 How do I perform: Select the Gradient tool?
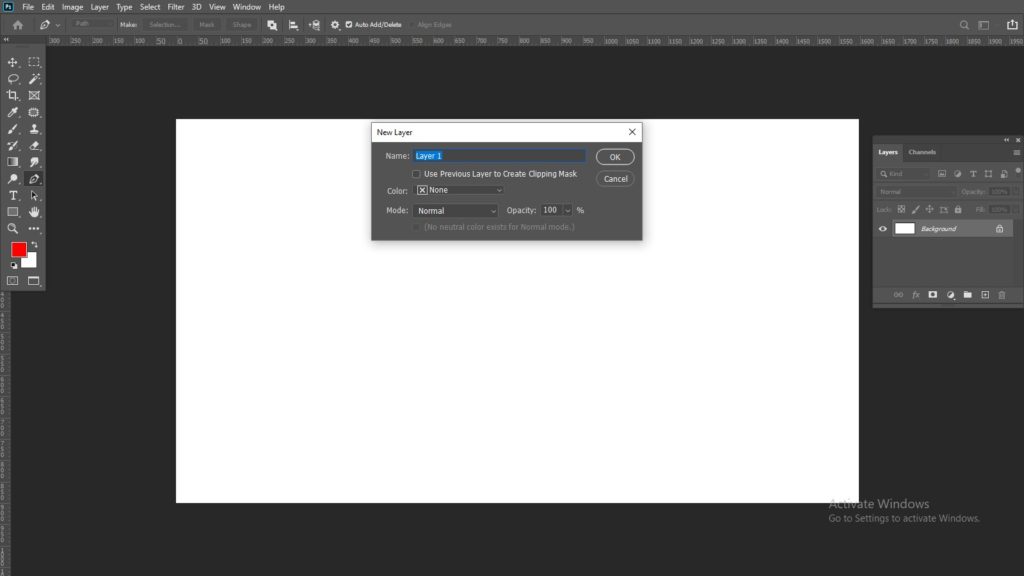(12, 162)
